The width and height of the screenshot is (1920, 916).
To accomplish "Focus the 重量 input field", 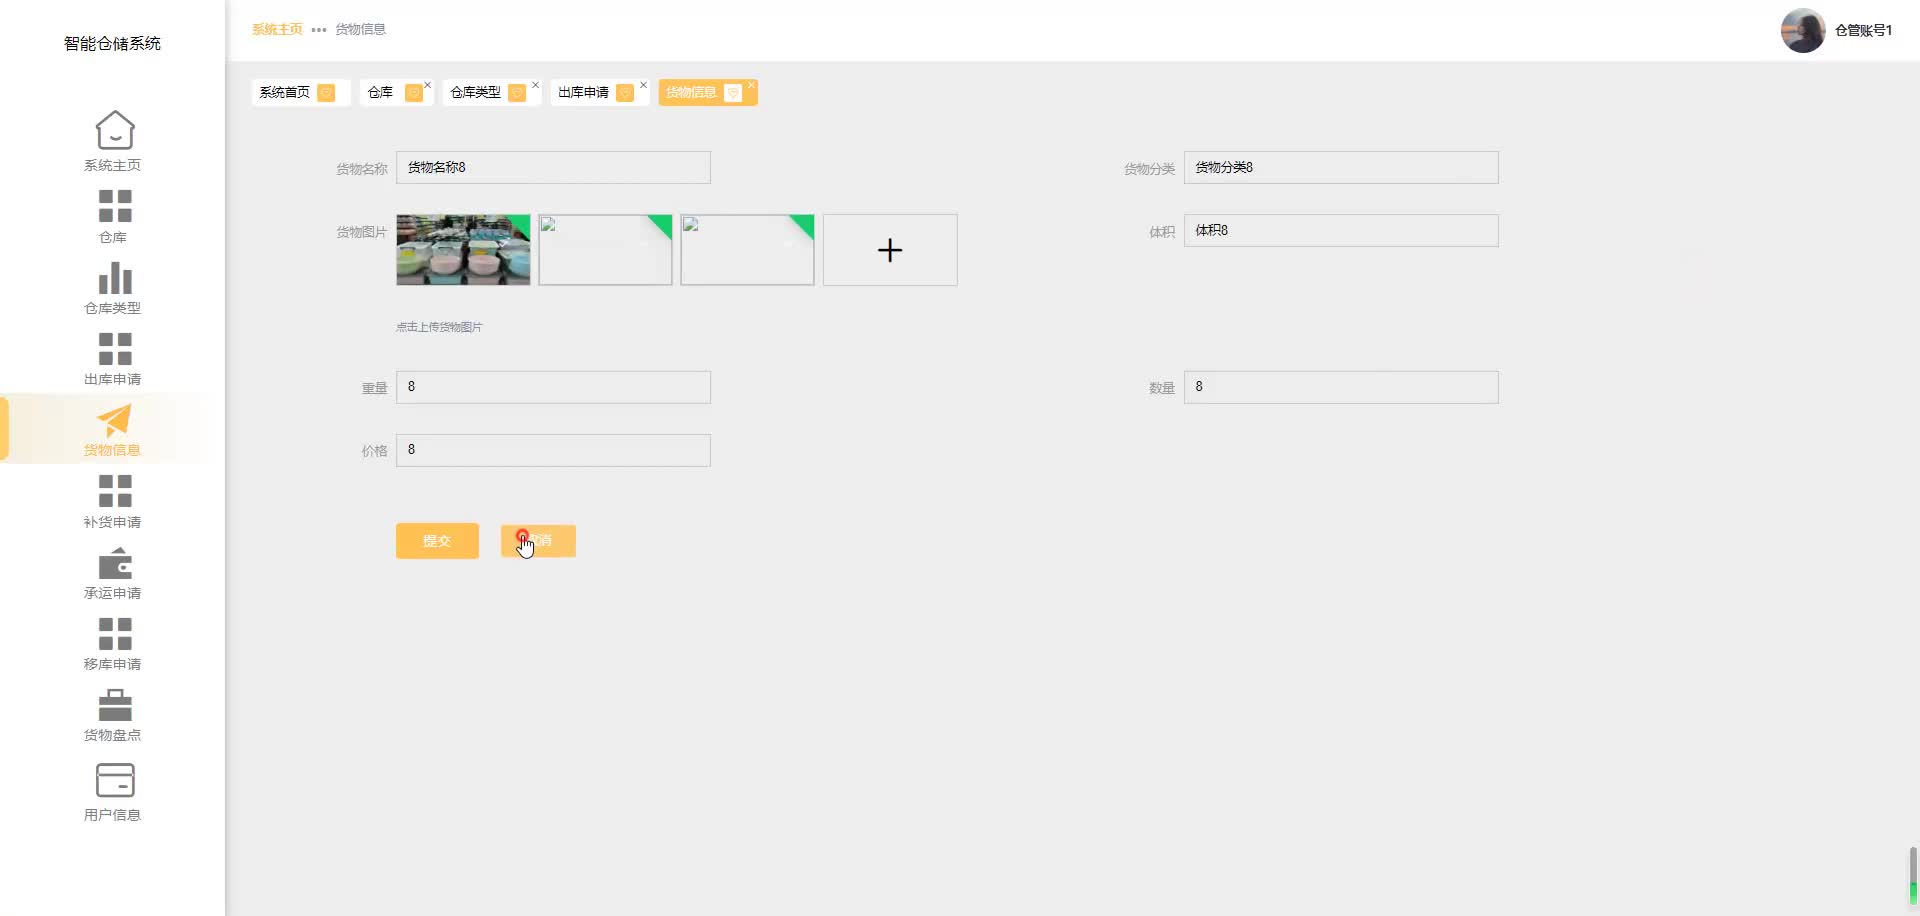I will (x=553, y=388).
